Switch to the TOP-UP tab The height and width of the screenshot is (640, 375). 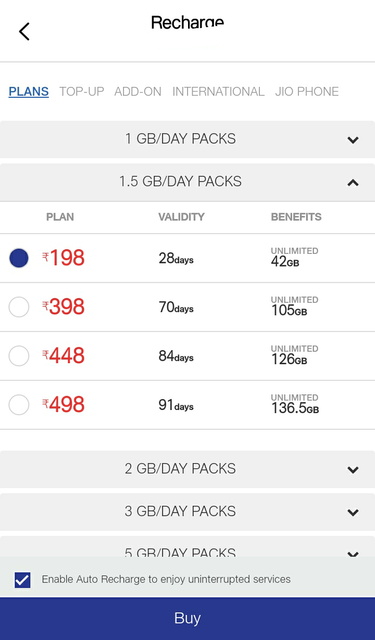pos(82,91)
